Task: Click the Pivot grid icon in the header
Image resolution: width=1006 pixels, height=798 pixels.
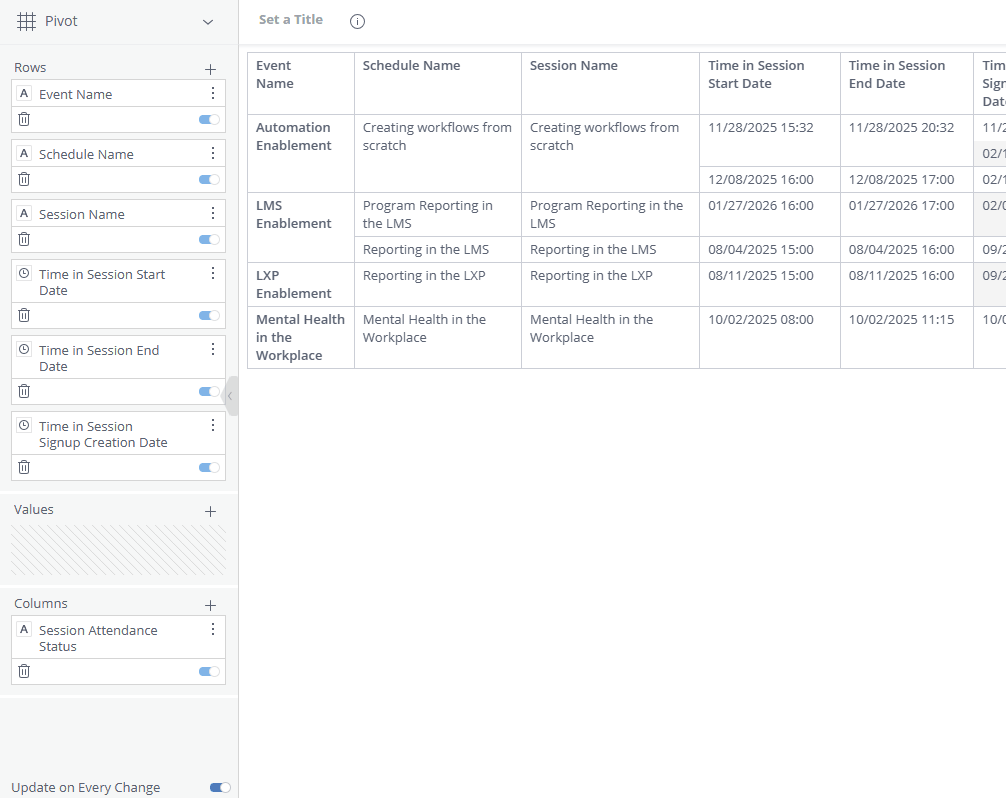Action: [26, 21]
